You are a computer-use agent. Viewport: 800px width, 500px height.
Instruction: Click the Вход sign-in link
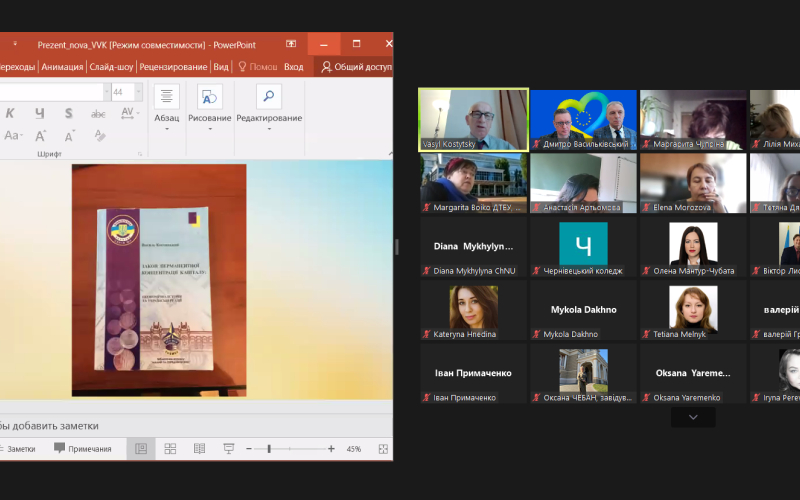[293, 67]
